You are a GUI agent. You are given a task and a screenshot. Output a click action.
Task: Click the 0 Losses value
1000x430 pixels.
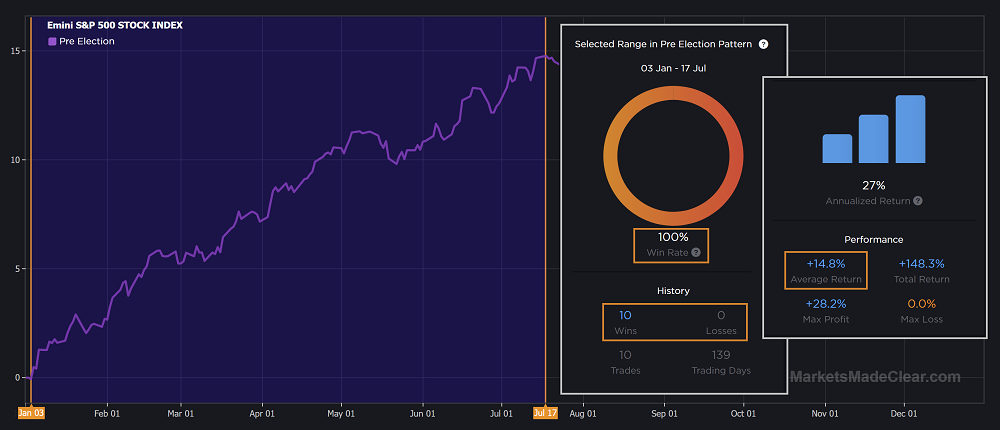pos(721,315)
